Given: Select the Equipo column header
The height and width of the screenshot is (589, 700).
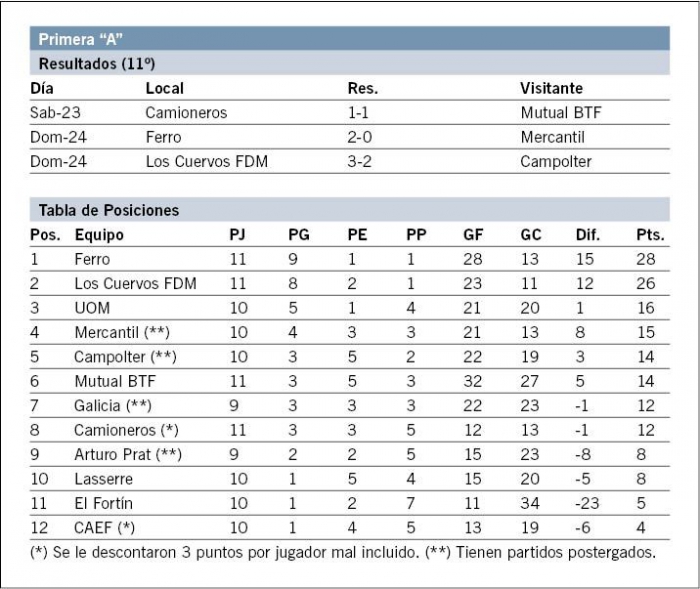Looking at the screenshot, I should click(99, 235).
